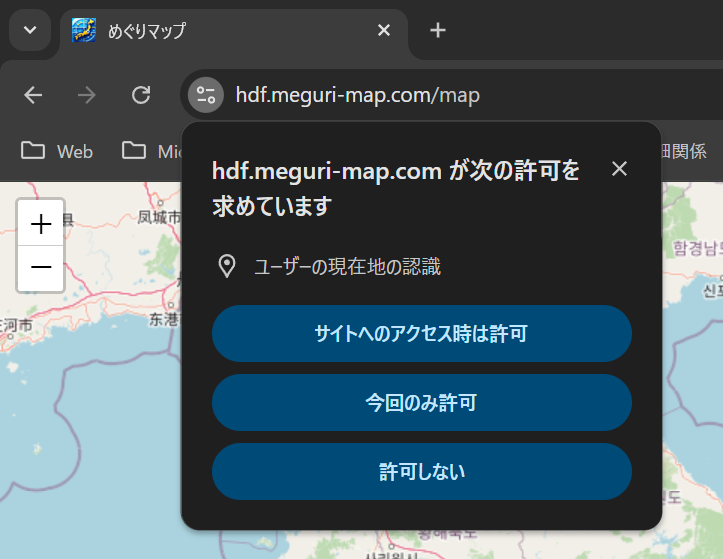The width and height of the screenshot is (723, 559).
Task: Close the めぐりマップ tab
Action: pos(383,30)
